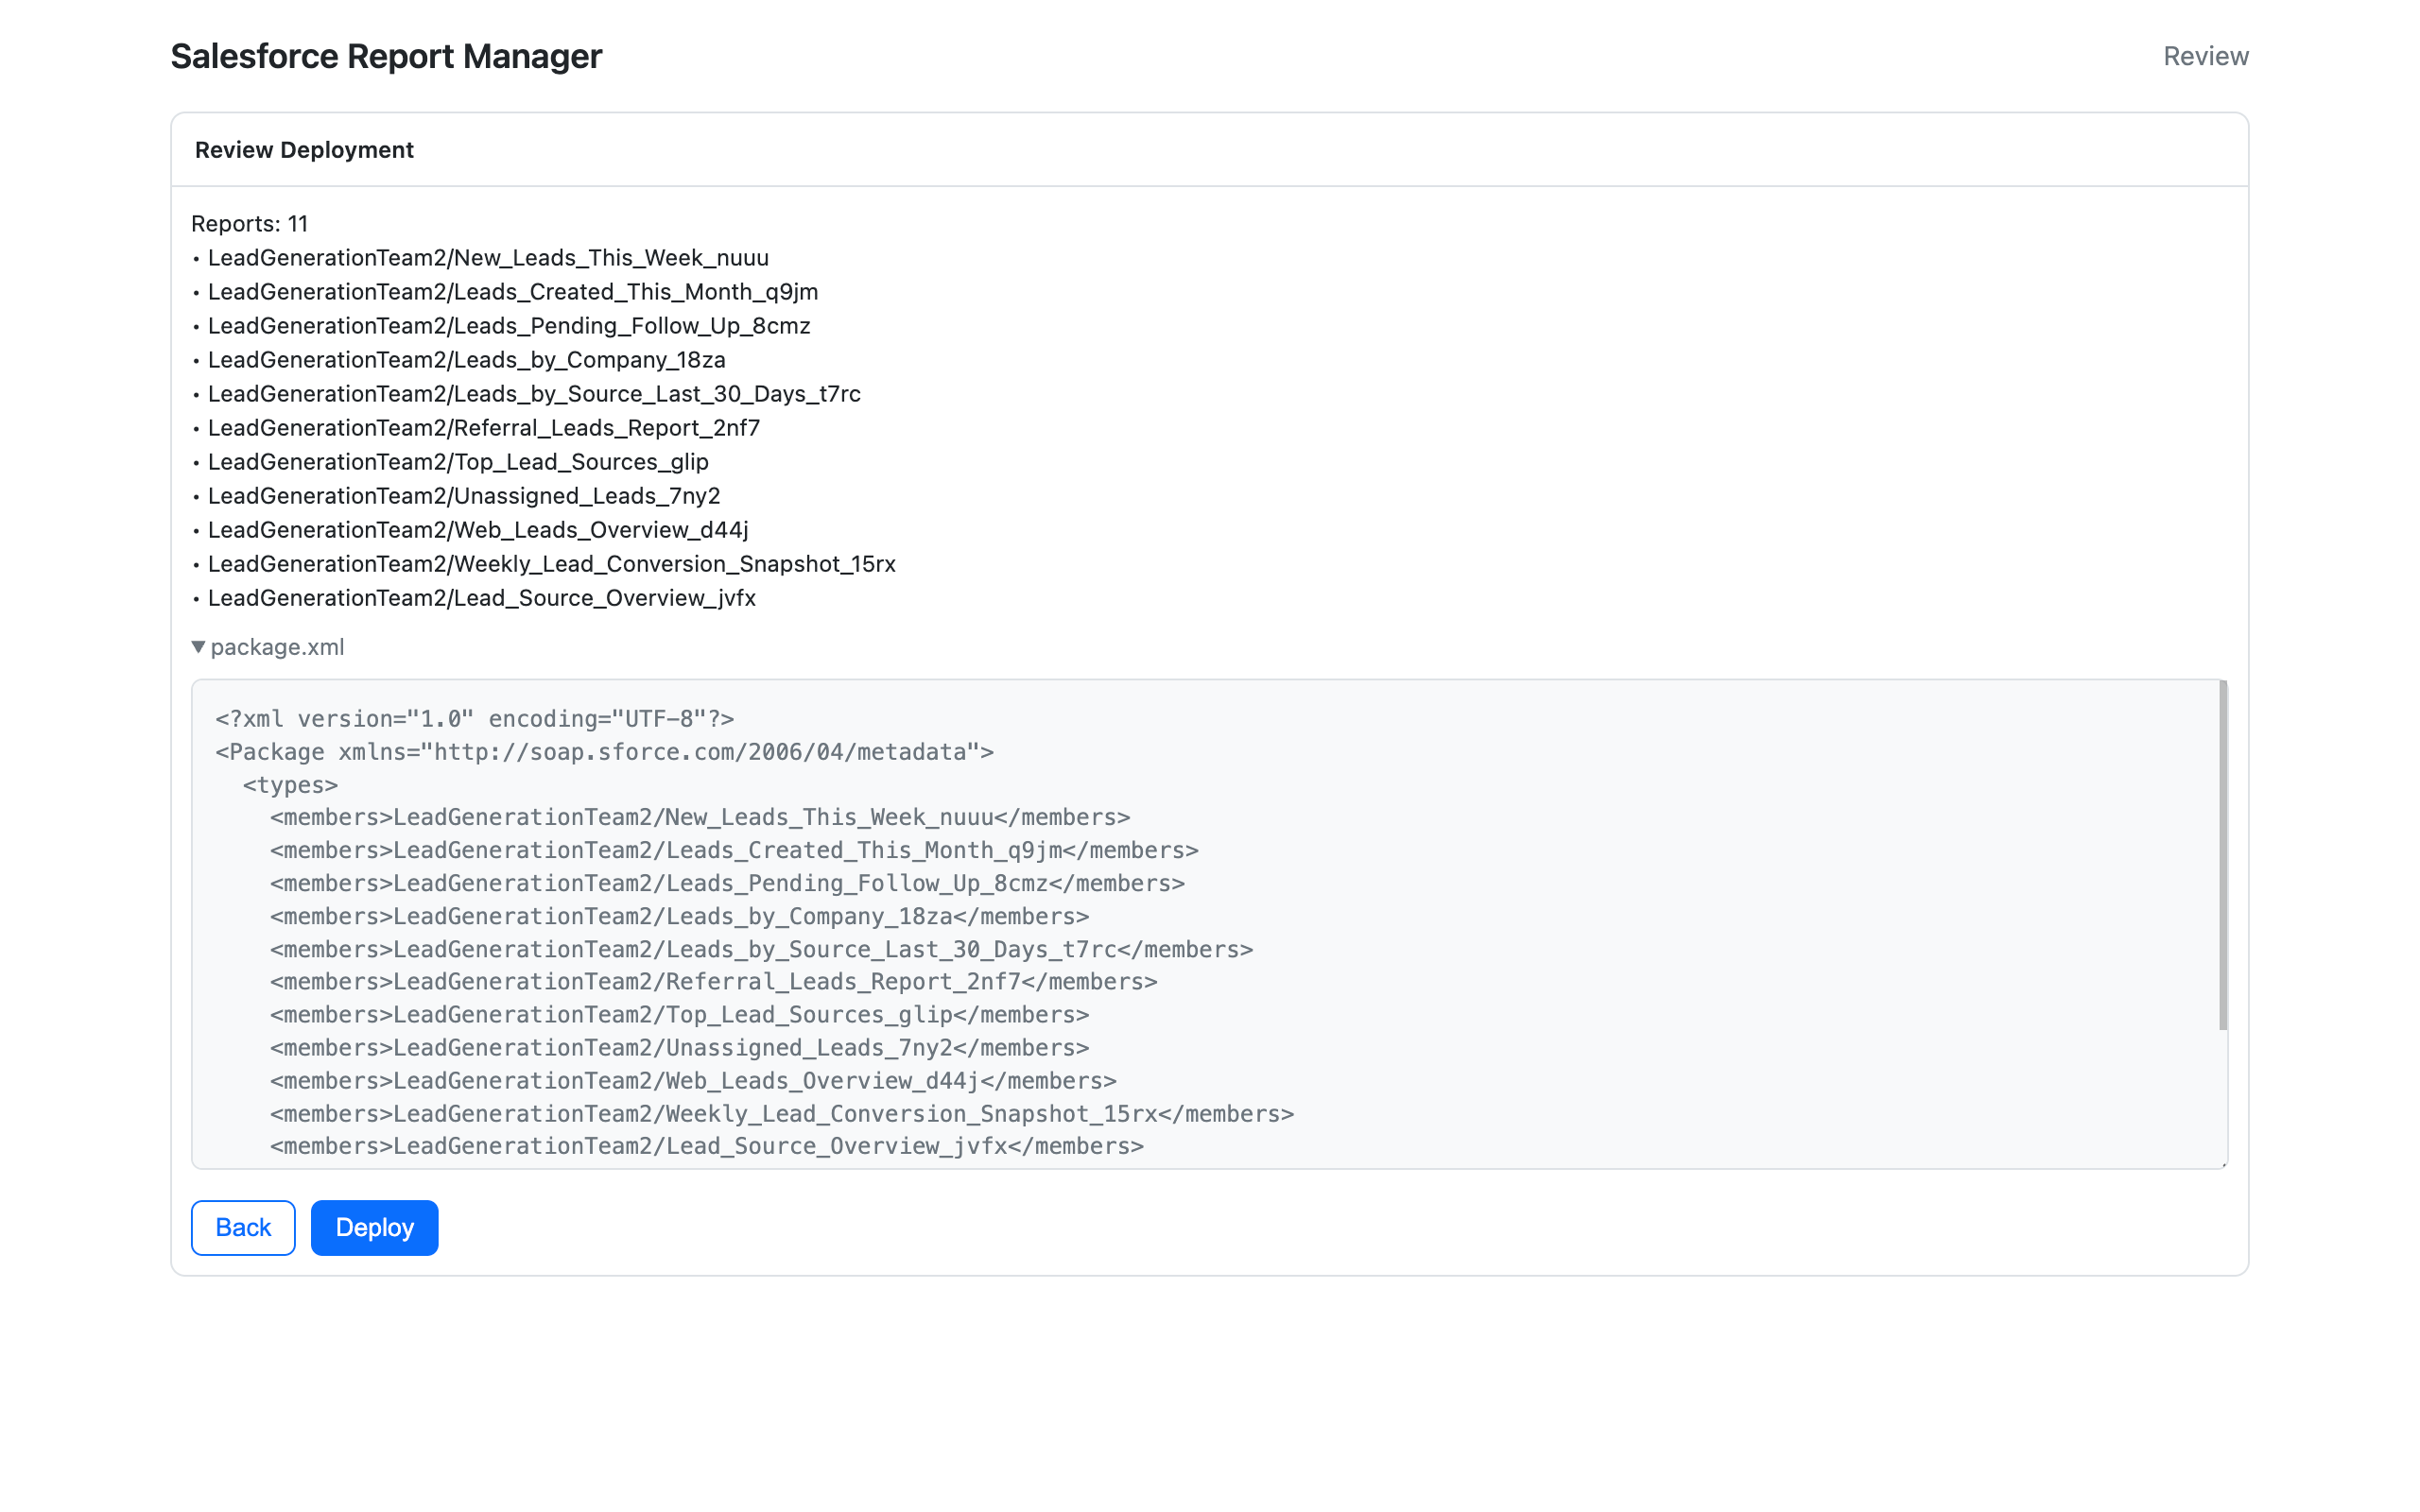Select Lead_Source_Overview_jvfx list entry
The width and height of the screenshot is (2420, 1512).
click(482, 598)
